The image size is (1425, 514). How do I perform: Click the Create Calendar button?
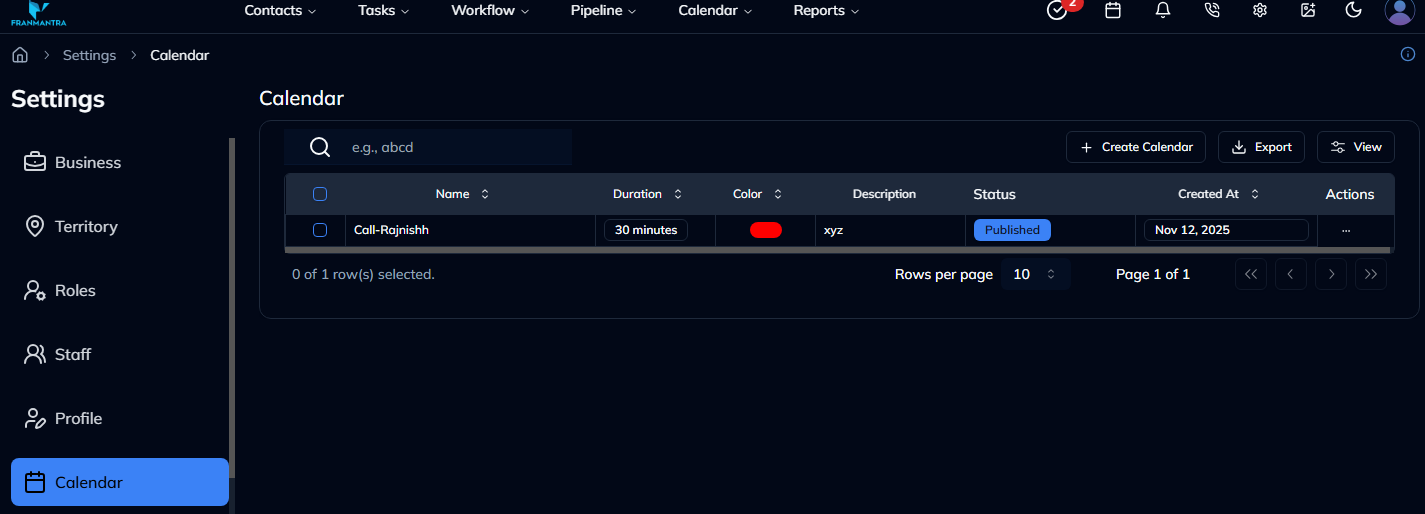[1136, 147]
